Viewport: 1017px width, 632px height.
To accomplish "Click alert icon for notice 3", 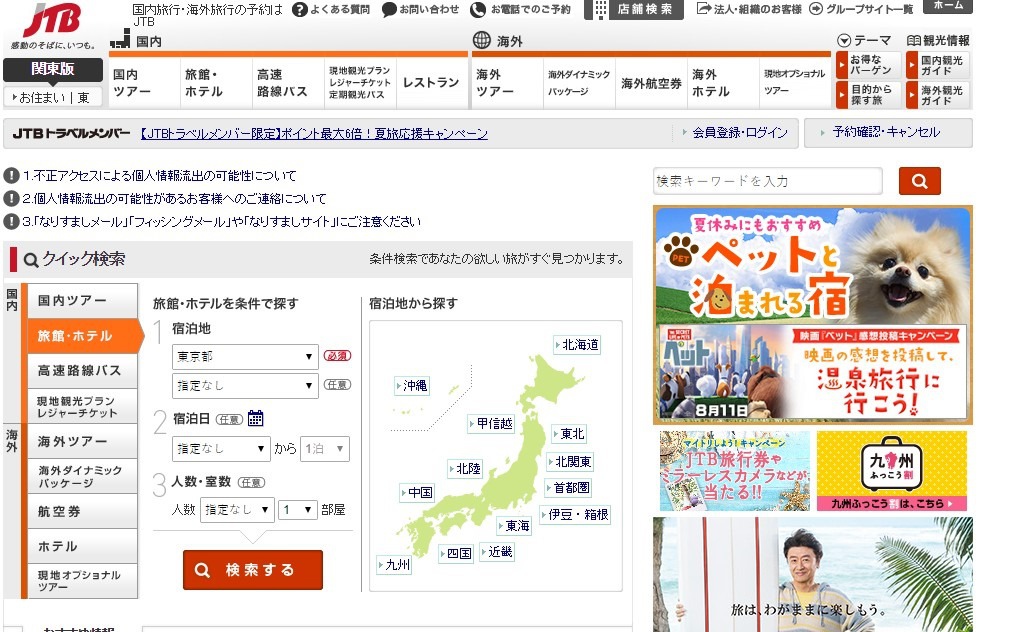I will pyautogui.click(x=11, y=222).
